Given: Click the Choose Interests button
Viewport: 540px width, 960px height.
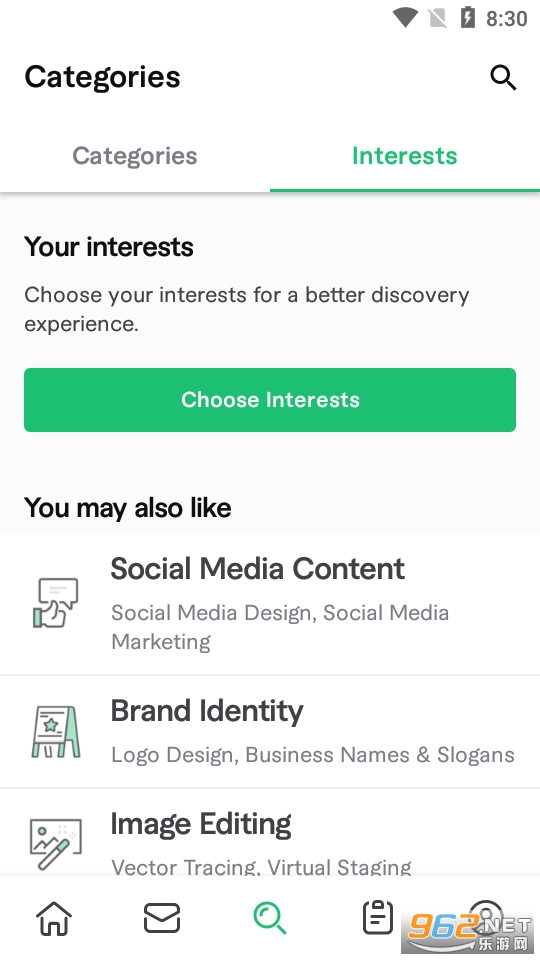Looking at the screenshot, I should [x=270, y=400].
